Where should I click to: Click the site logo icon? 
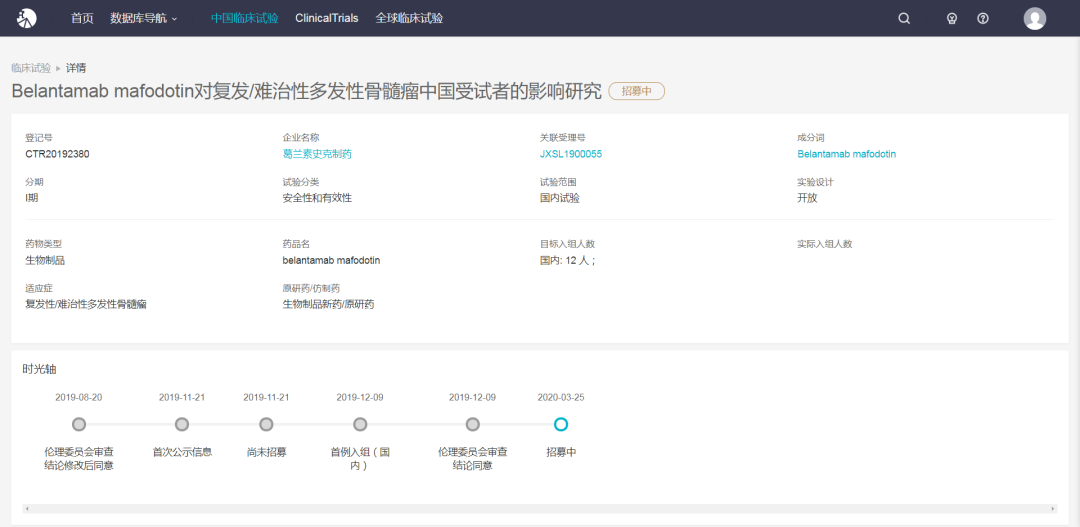(x=26, y=19)
